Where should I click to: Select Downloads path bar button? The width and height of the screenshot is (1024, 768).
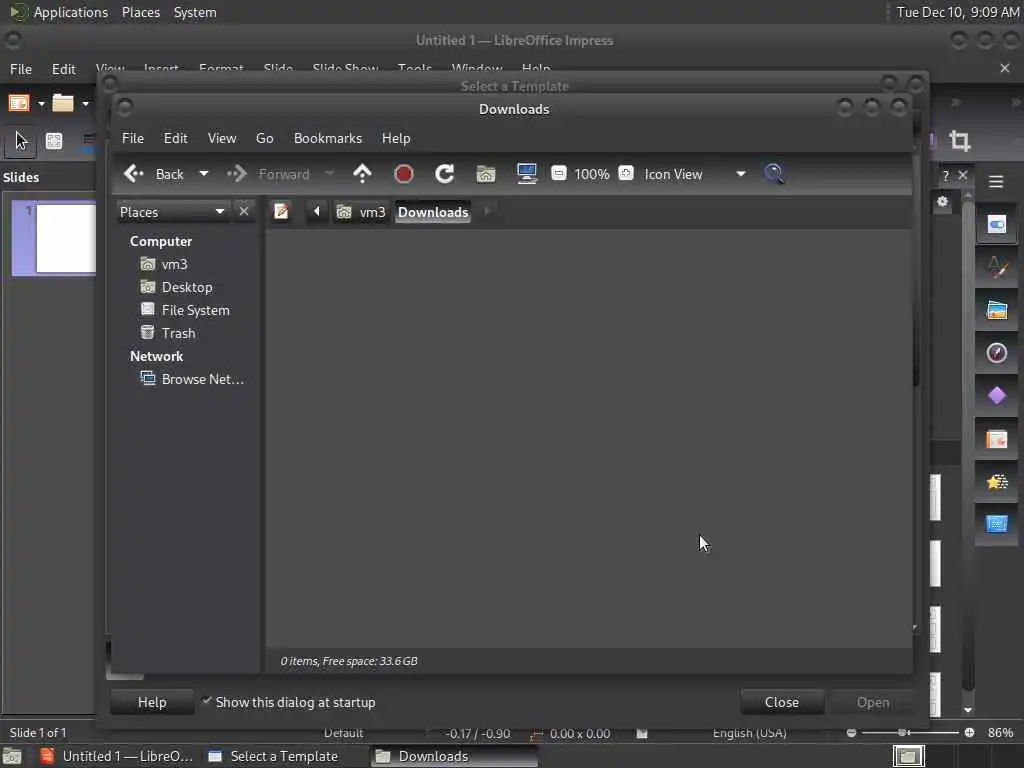(433, 212)
